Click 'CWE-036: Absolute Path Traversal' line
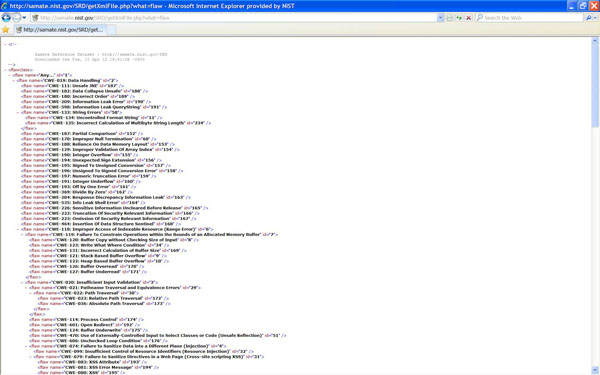600x375 pixels. click(x=104, y=303)
